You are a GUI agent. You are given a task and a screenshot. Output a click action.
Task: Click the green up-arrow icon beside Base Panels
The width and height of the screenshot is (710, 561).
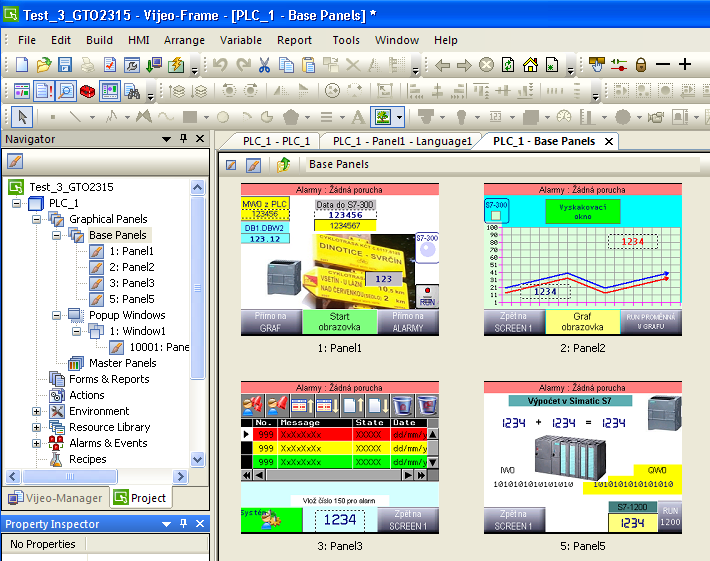click(283, 165)
